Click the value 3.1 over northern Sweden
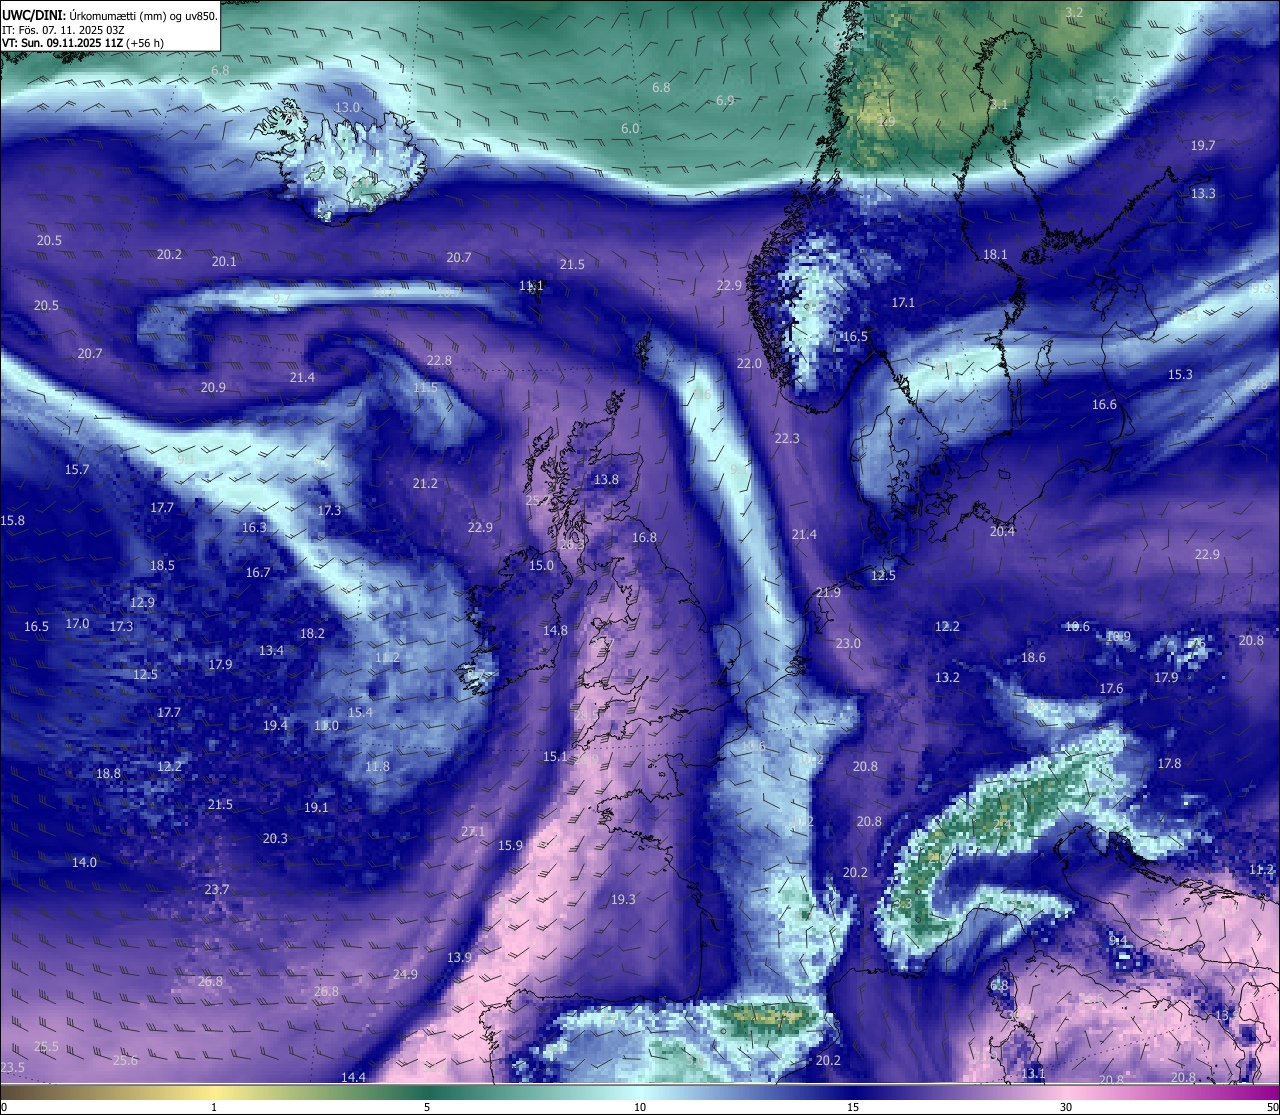 (x=998, y=104)
